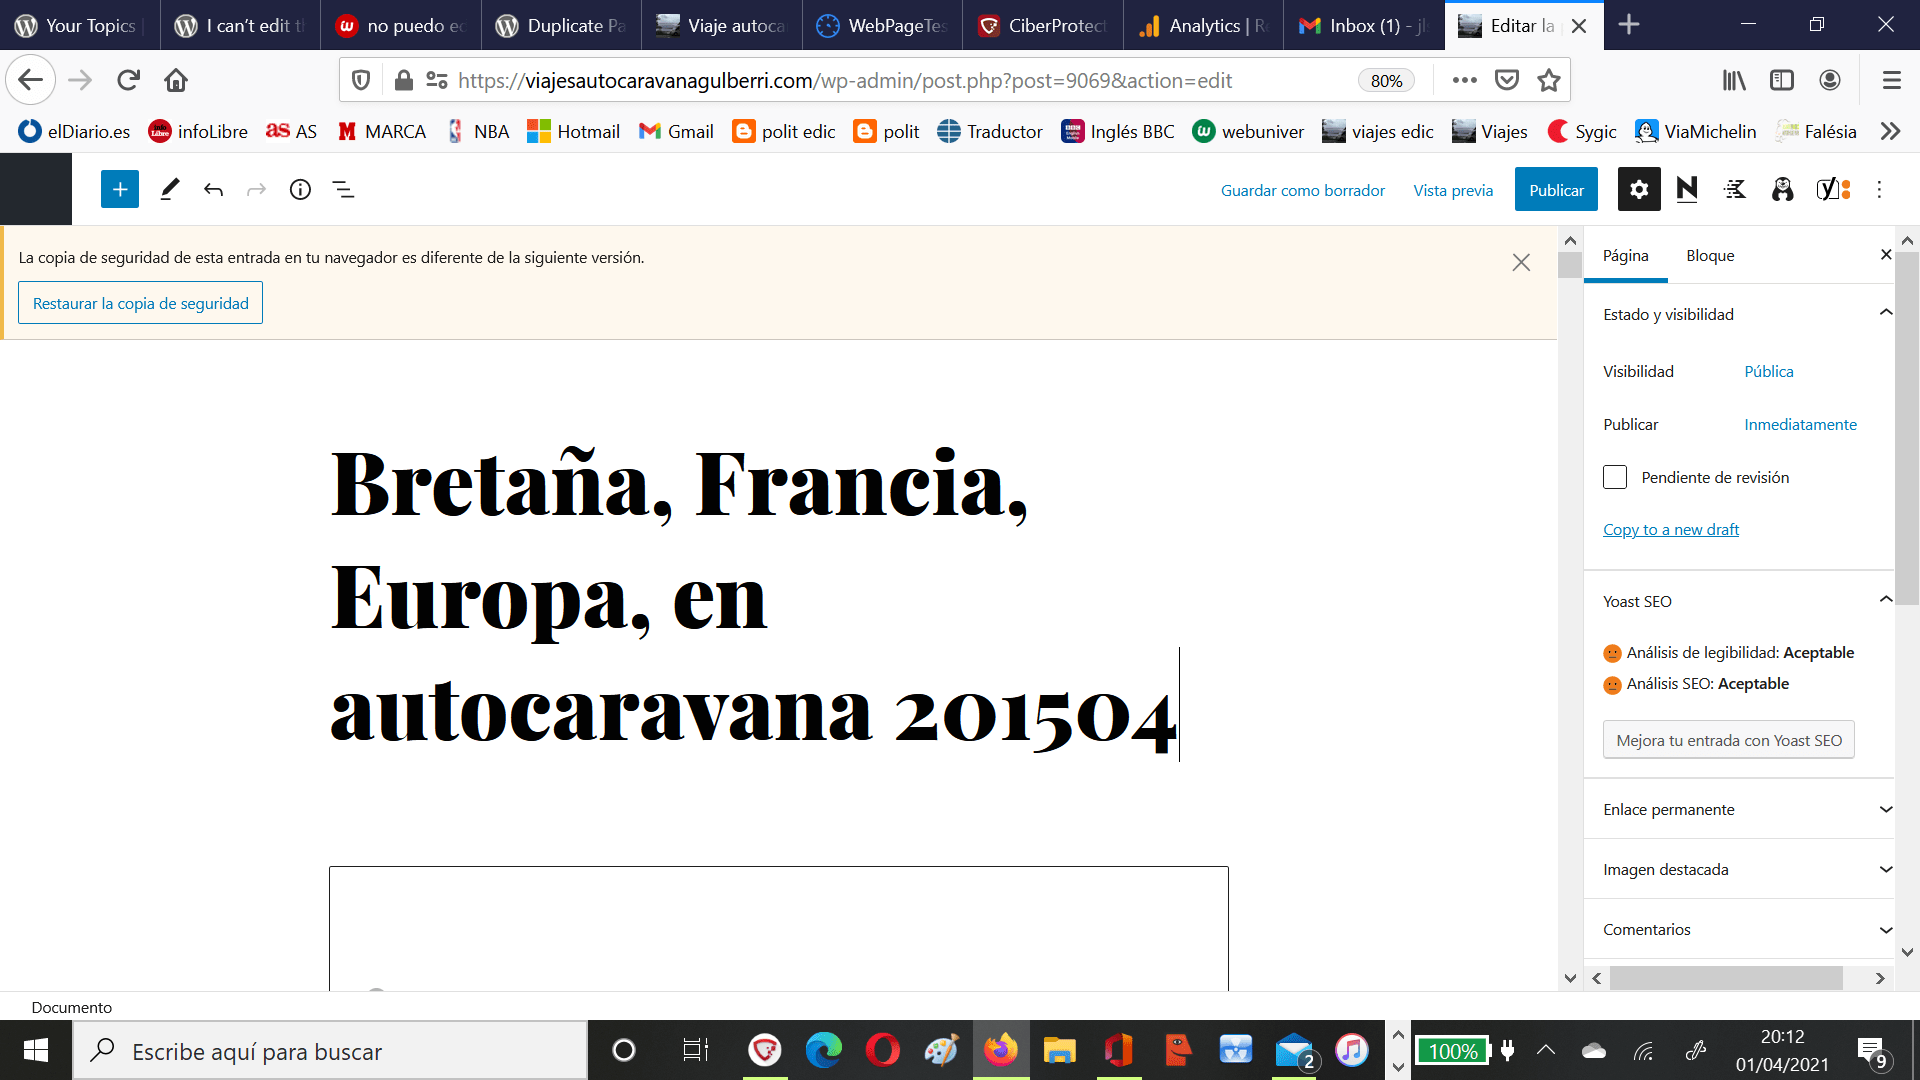1920x1080 pixels.
Task: Click sidebar horizontal scrollbar
Action: tap(1726, 978)
